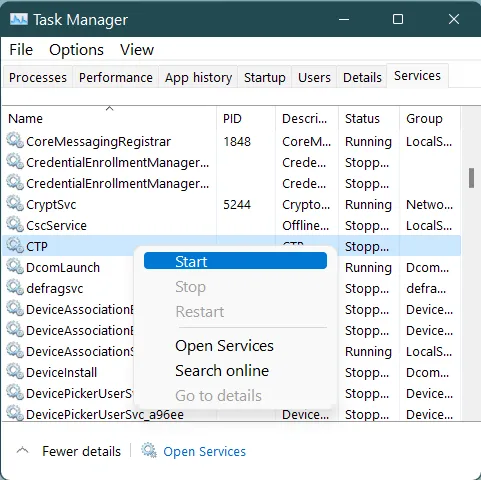481x480 pixels.
Task: Click PID value 5244
Action: (x=237, y=204)
